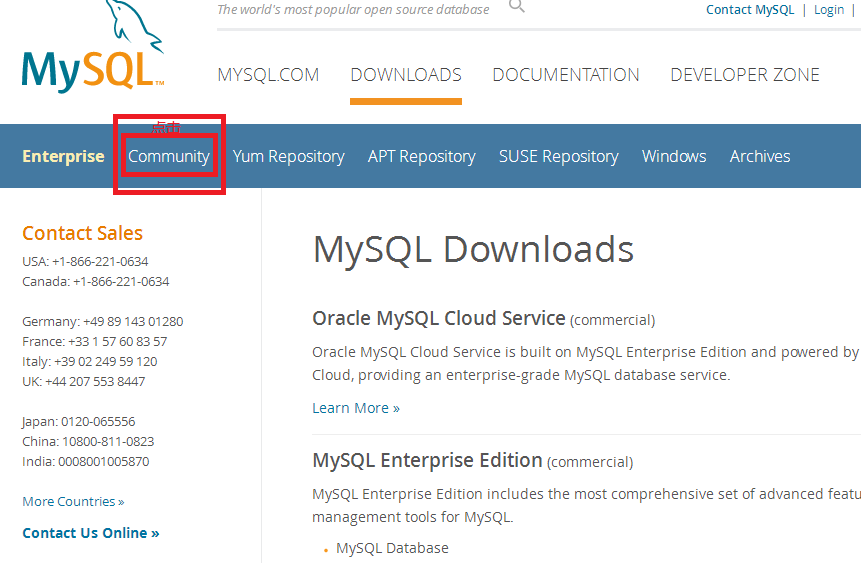Click the China phone number line
Screen dimensions: 861x563
point(88,442)
